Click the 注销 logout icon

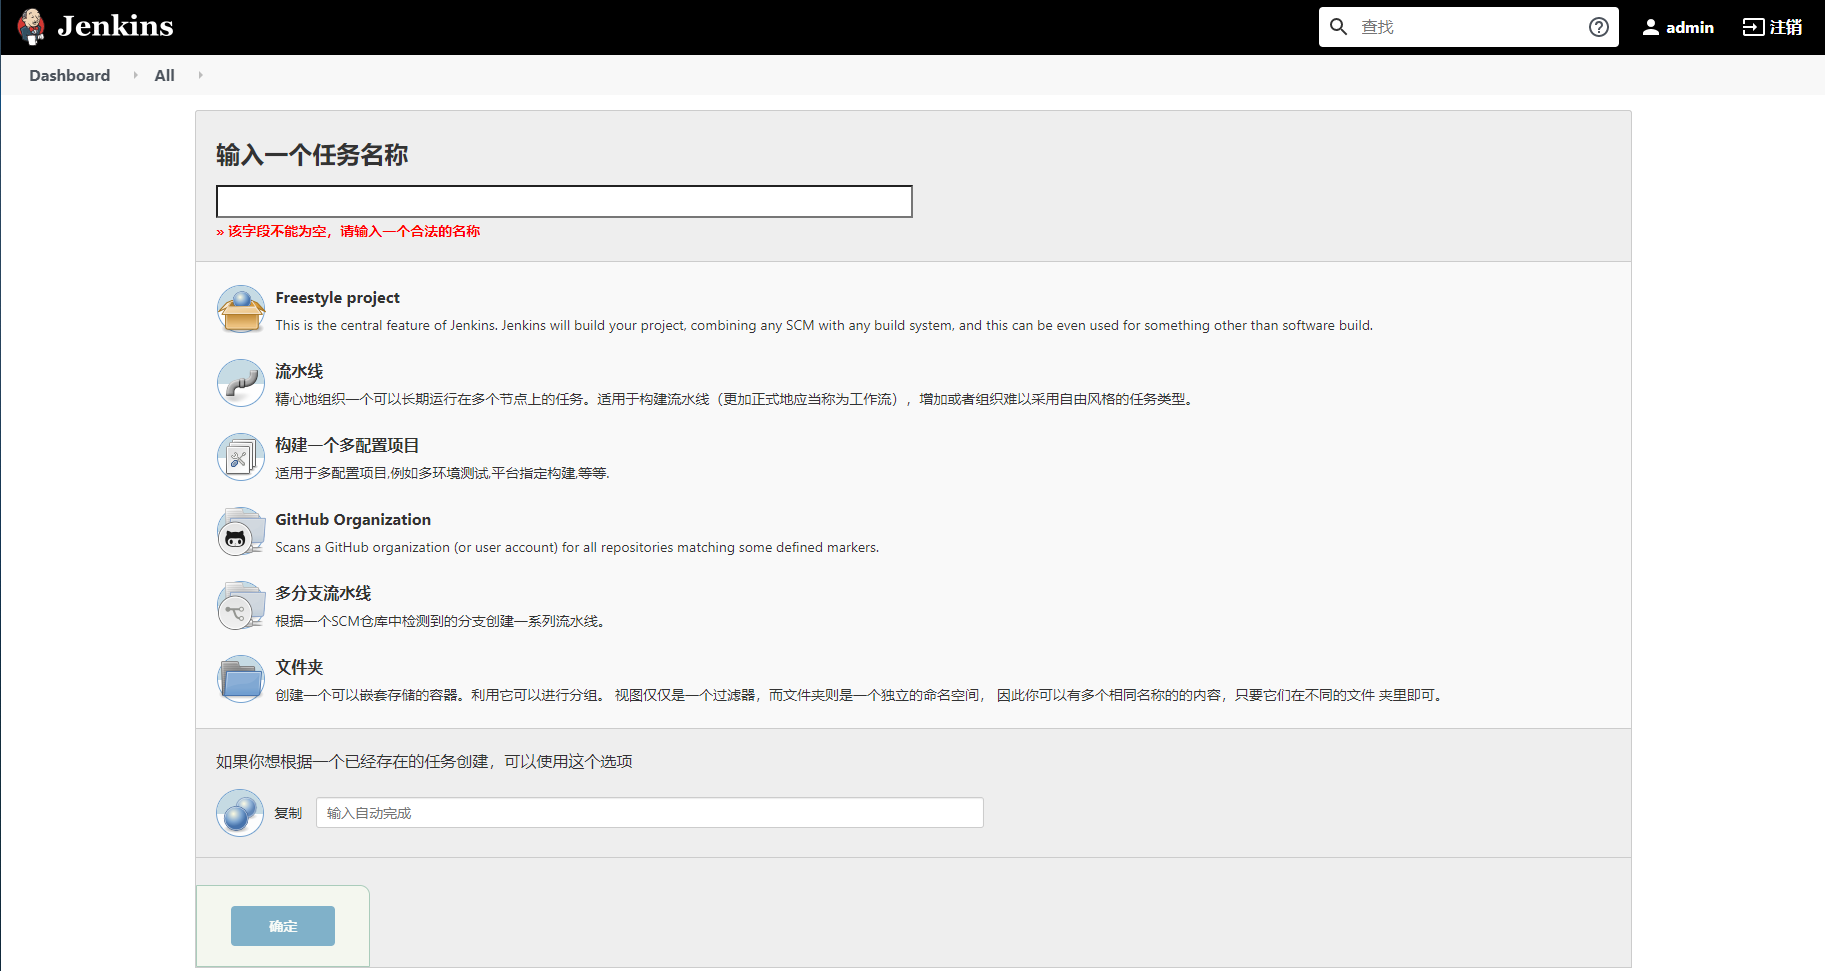point(1754,27)
